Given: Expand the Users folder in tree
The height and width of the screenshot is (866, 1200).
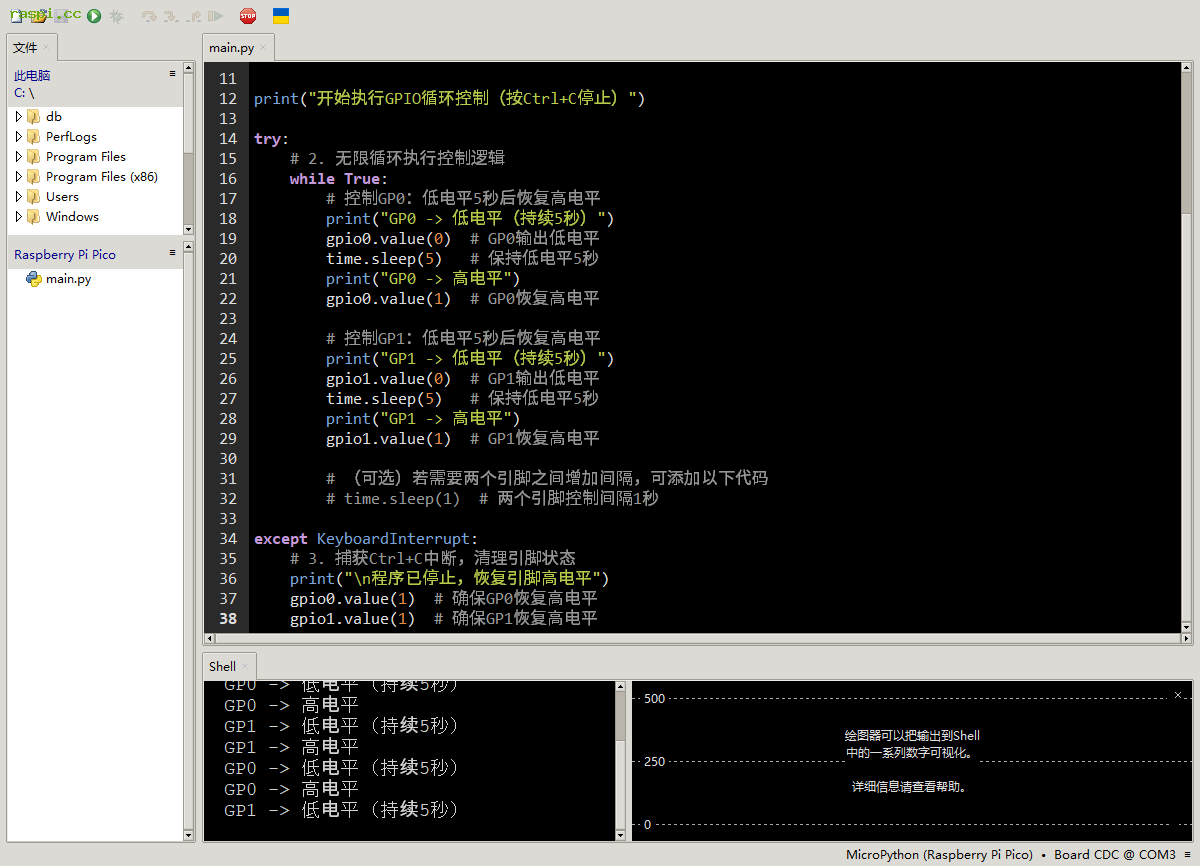Looking at the screenshot, I should pyautogui.click(x=19, y=197).
